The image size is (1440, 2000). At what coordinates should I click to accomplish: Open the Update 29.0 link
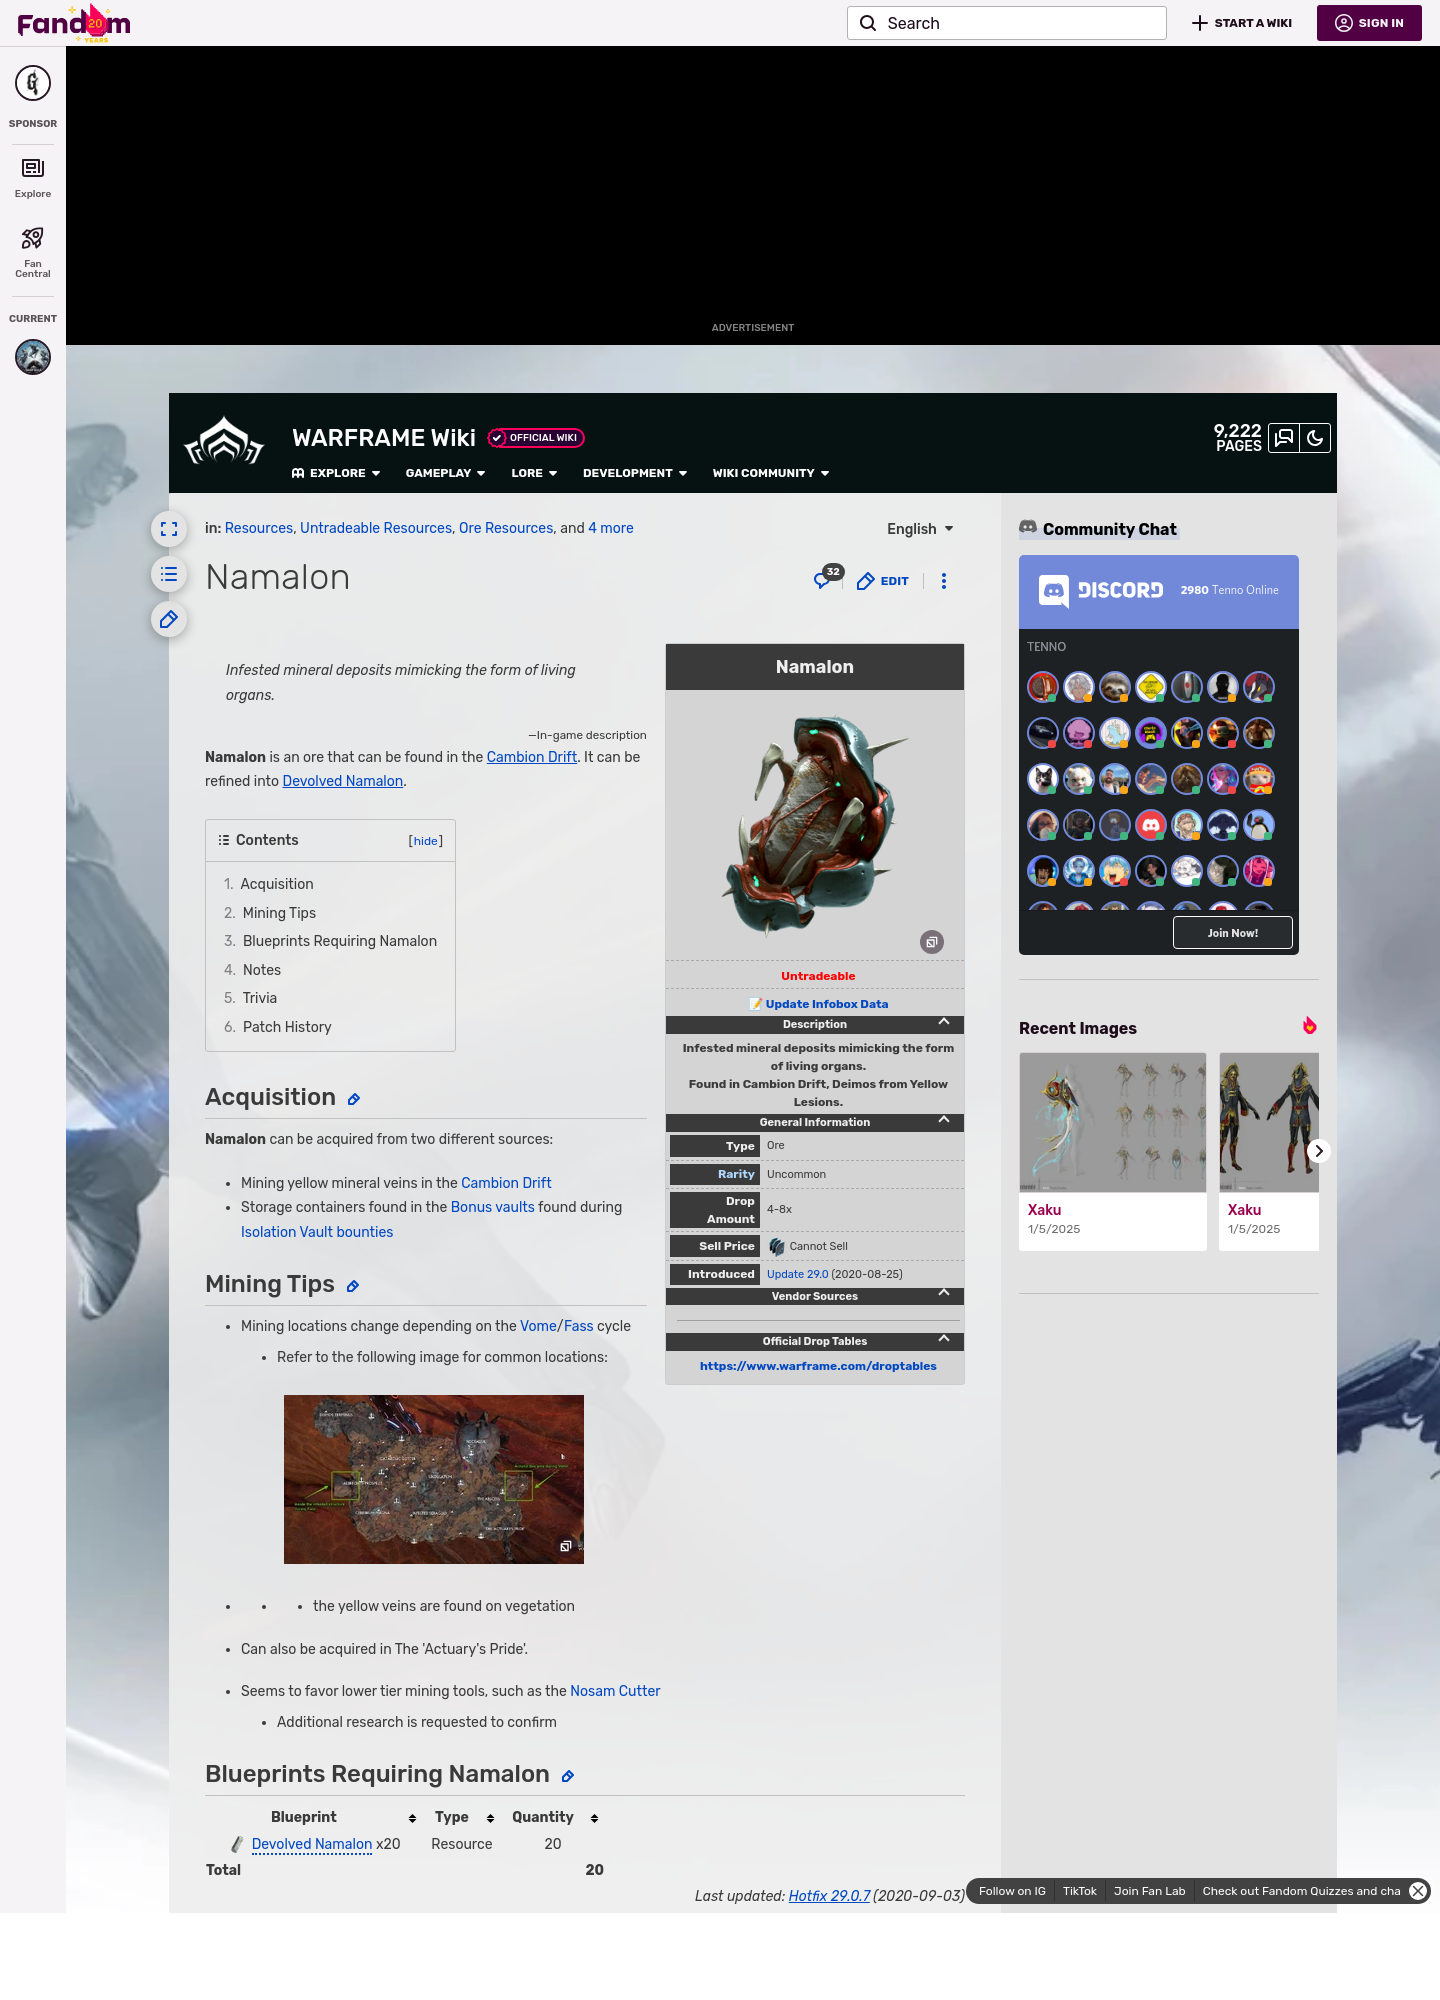coord(798,1274)
